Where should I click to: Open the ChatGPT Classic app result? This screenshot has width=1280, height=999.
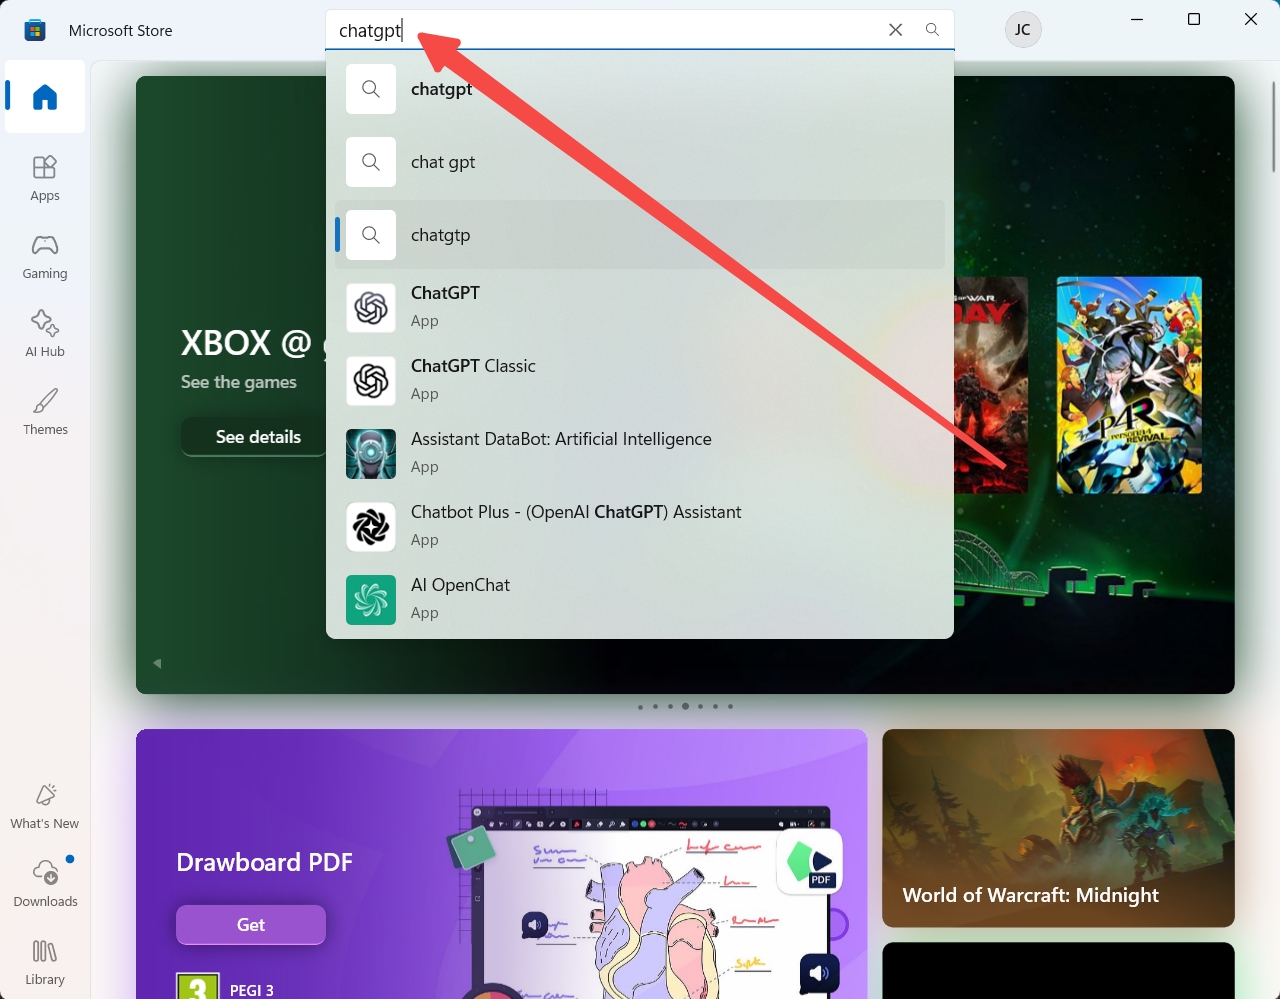click(640, 380)
